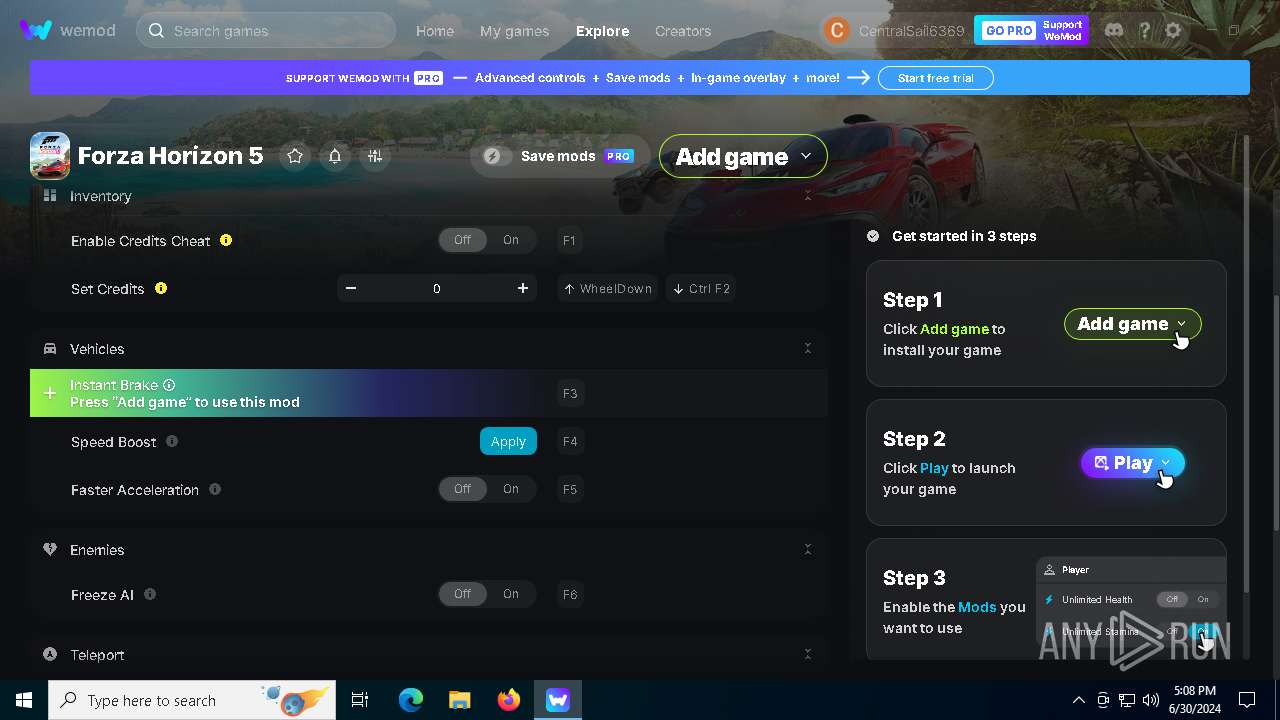Screen dimensions: 1280x720
Task: Click Start free trial button
Action: (935, 78)
